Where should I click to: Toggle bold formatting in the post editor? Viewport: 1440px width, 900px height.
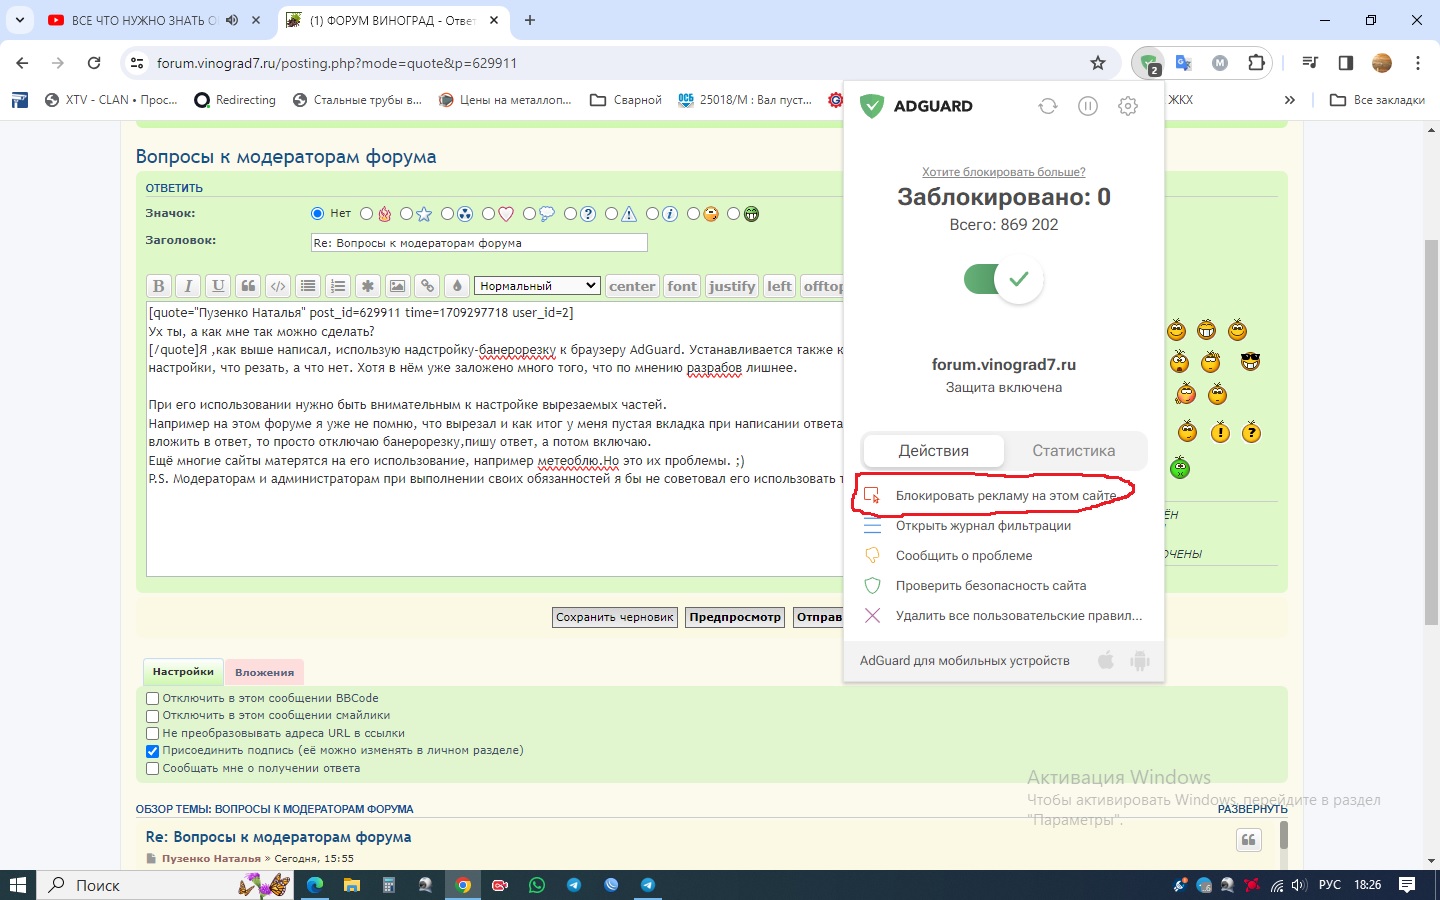(x=158, y=286)
